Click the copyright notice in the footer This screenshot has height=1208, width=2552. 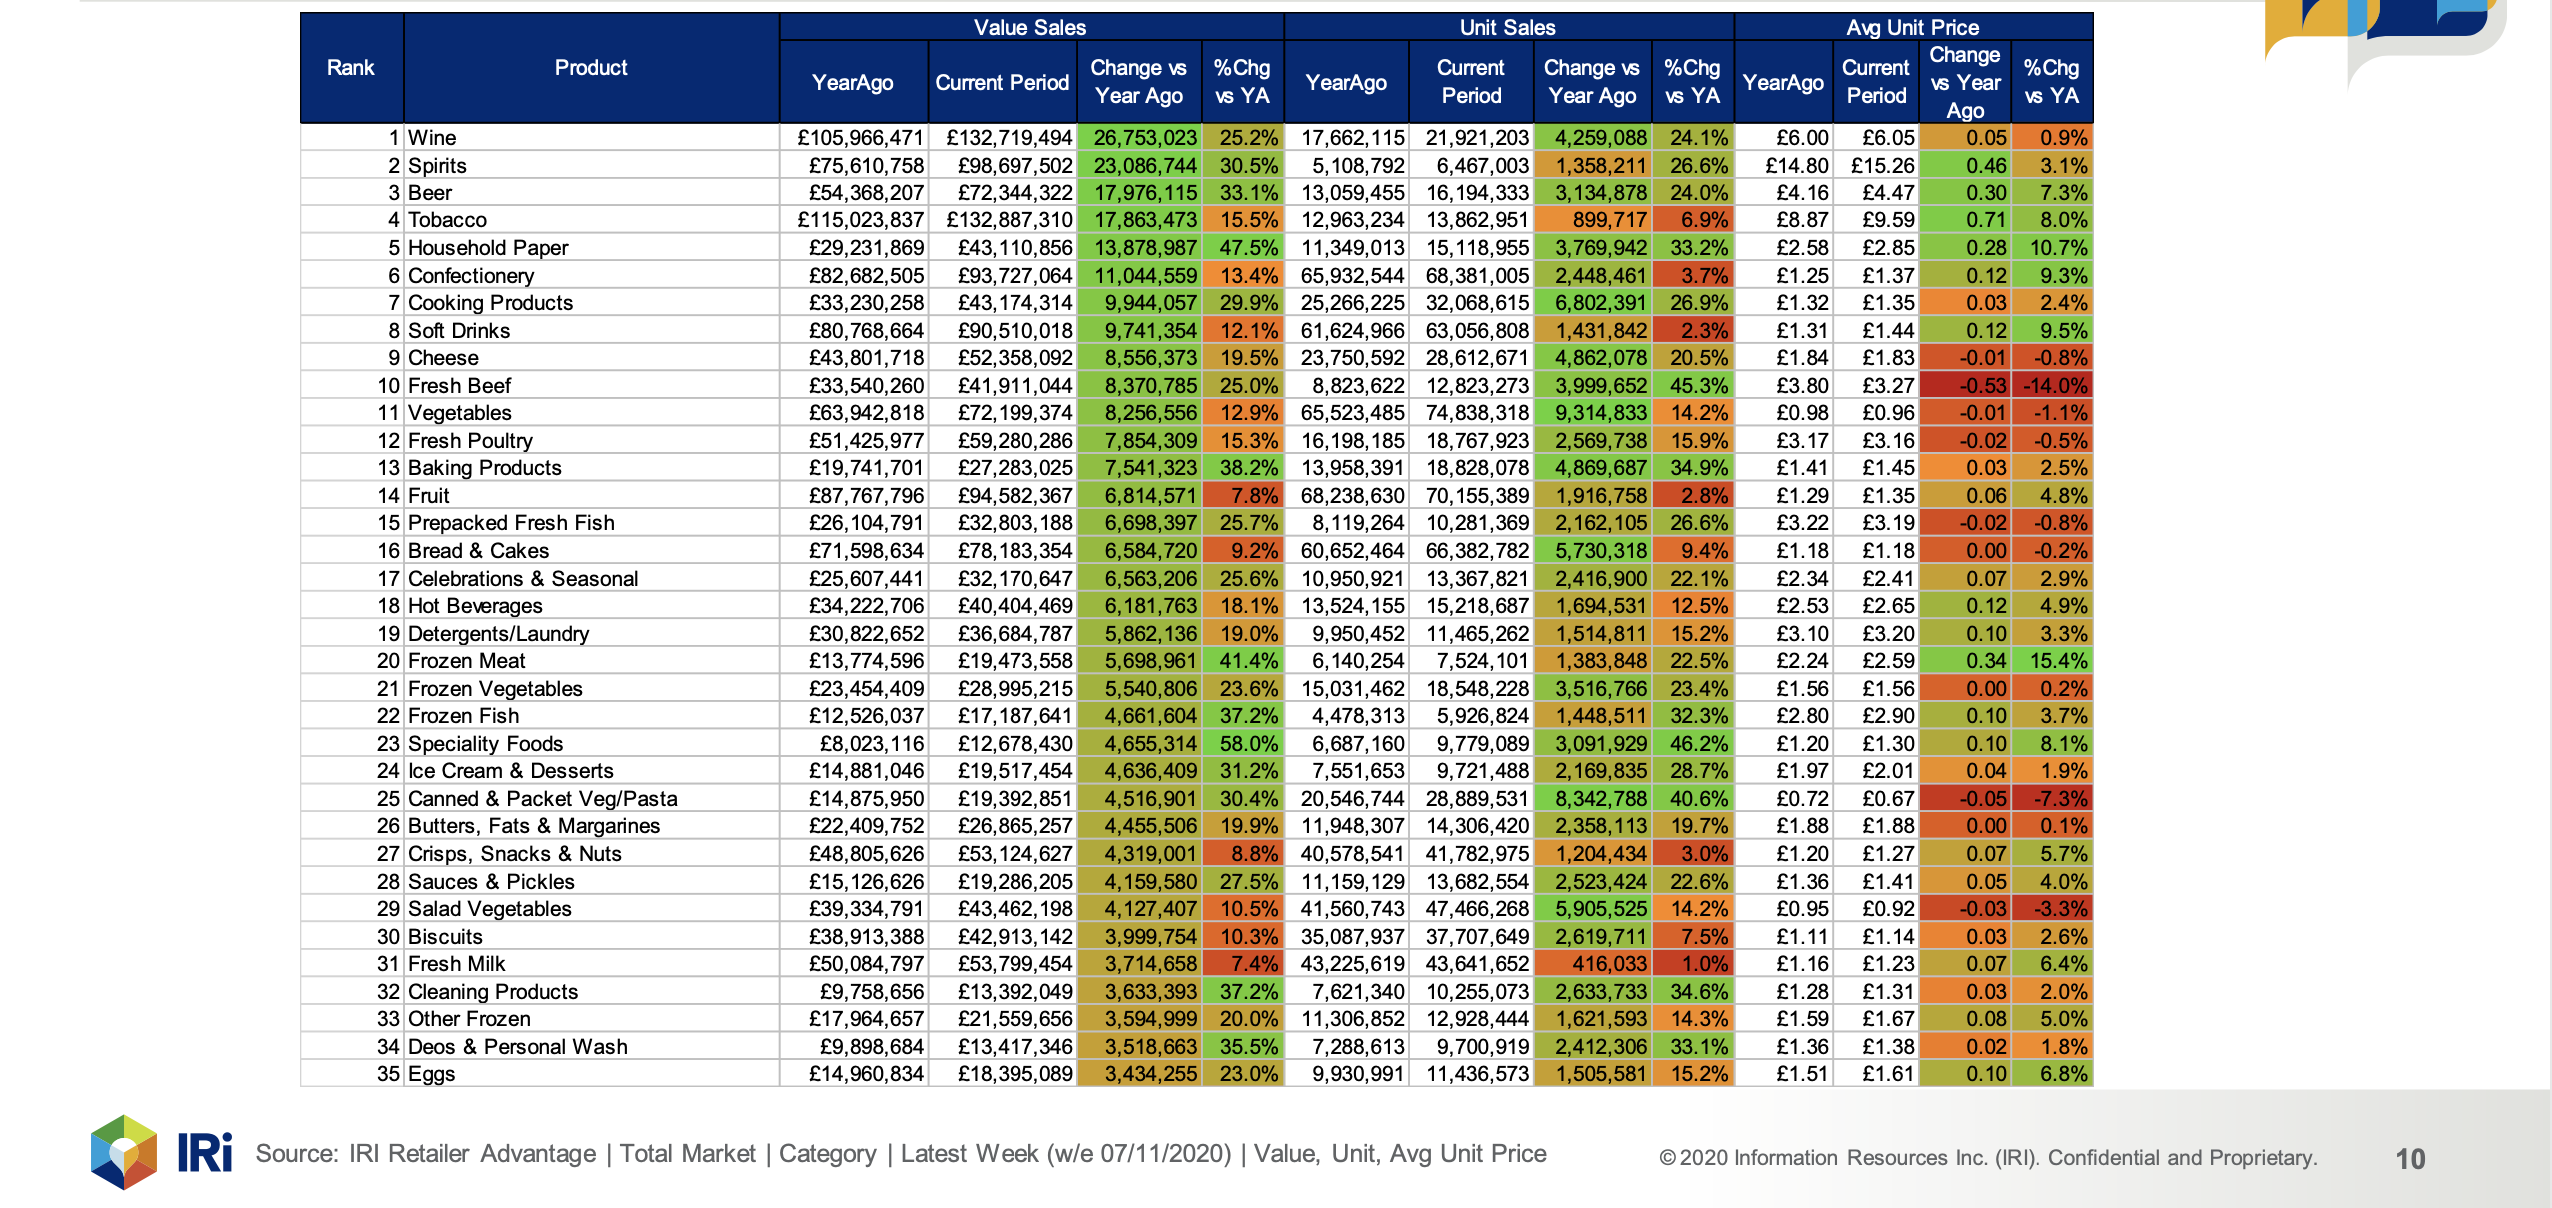pos(1988,1158)
